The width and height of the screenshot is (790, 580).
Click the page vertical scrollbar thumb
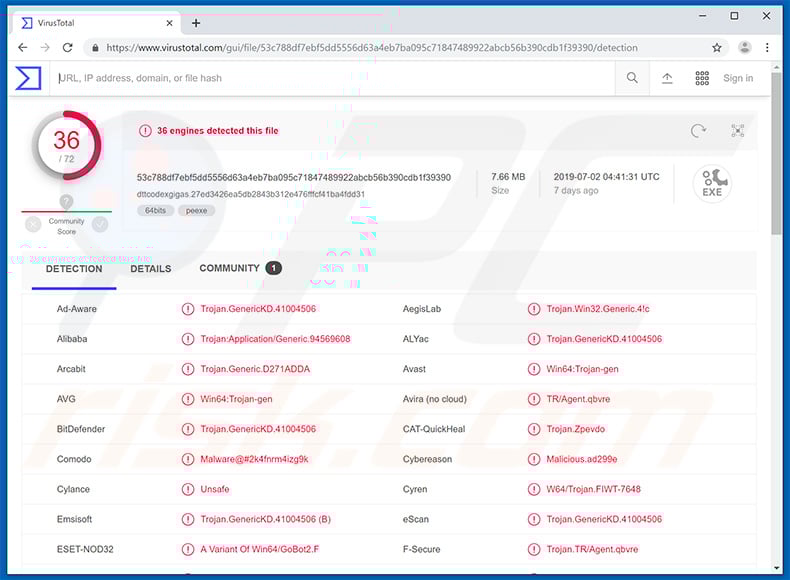776,153
